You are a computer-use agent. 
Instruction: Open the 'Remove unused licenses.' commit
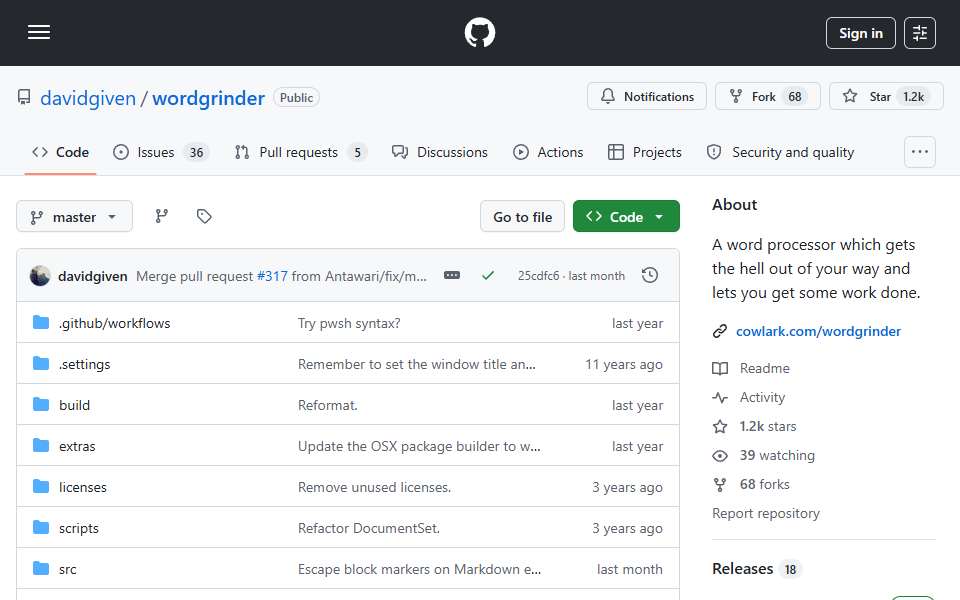[374, 487]
